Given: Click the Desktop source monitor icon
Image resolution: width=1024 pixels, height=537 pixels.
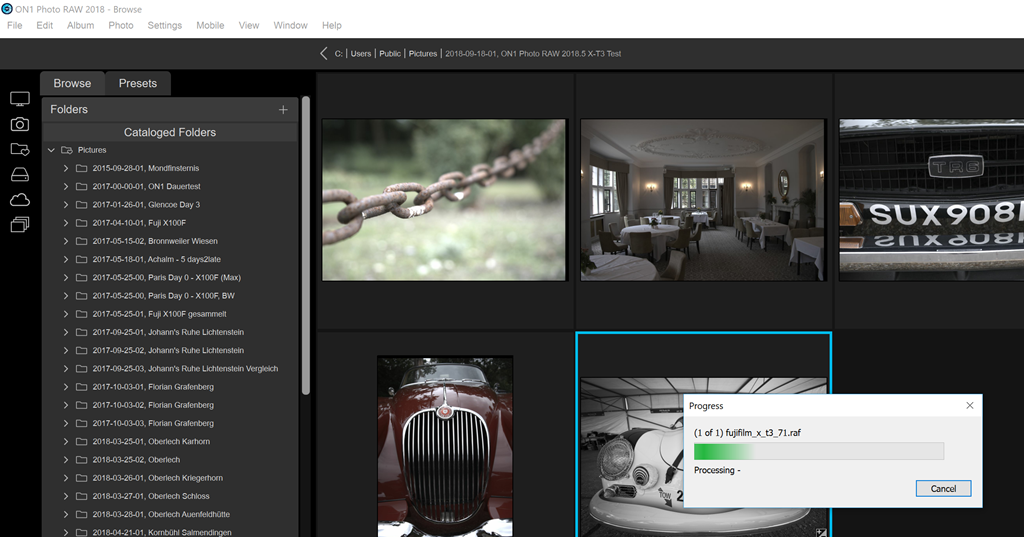Looking at the screenshot, I should click(19, 99).
